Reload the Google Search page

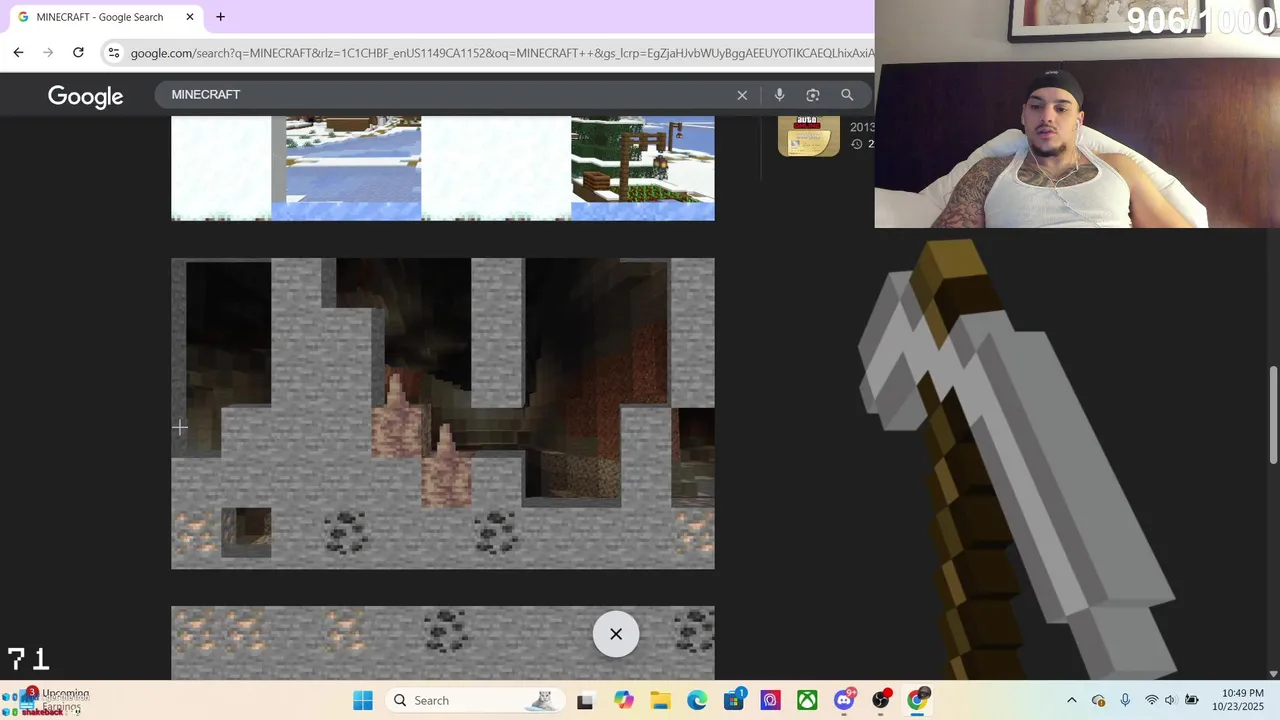coord(78,52)
